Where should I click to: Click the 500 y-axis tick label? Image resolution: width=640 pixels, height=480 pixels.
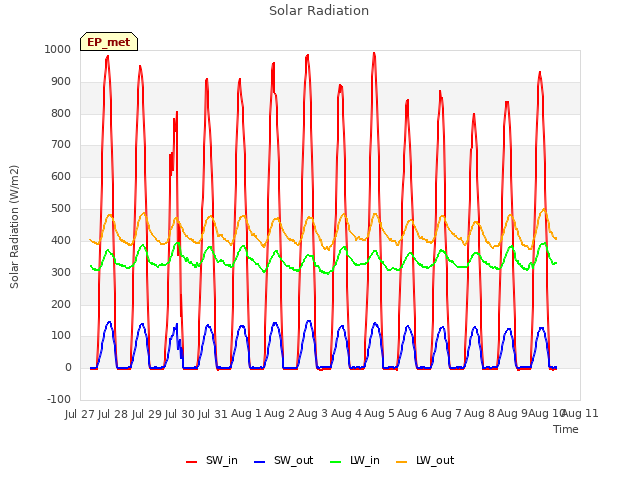[61, 208]
